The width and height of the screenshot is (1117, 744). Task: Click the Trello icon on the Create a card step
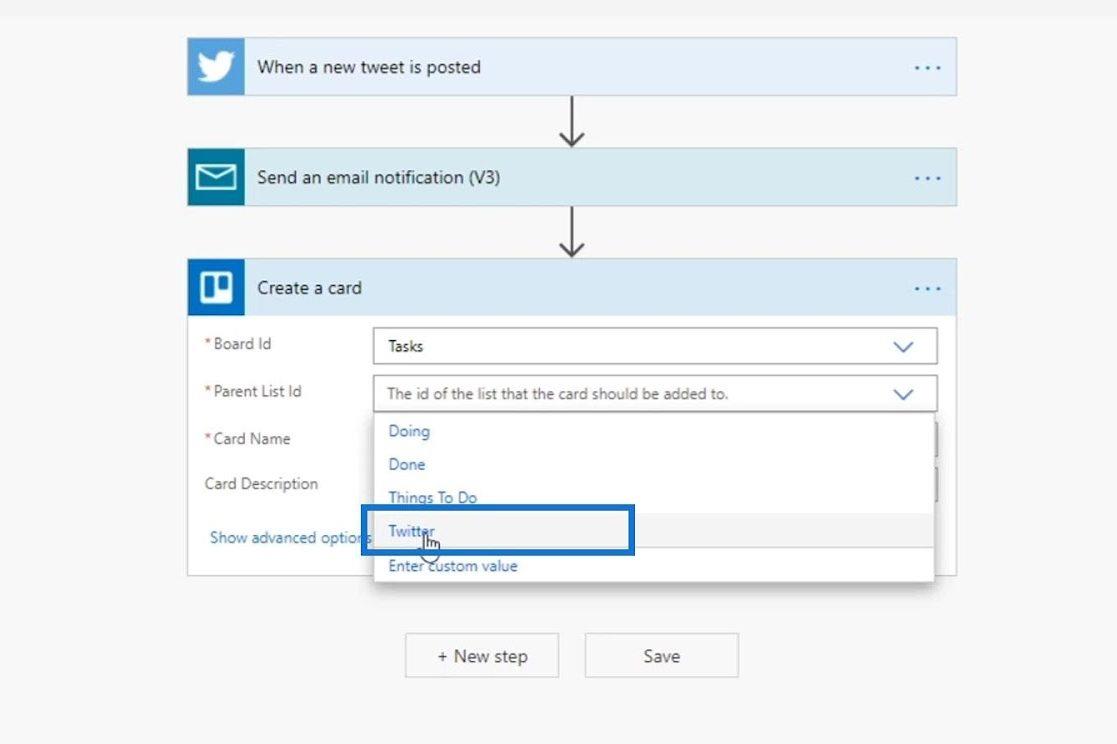[x=216, y=287]
